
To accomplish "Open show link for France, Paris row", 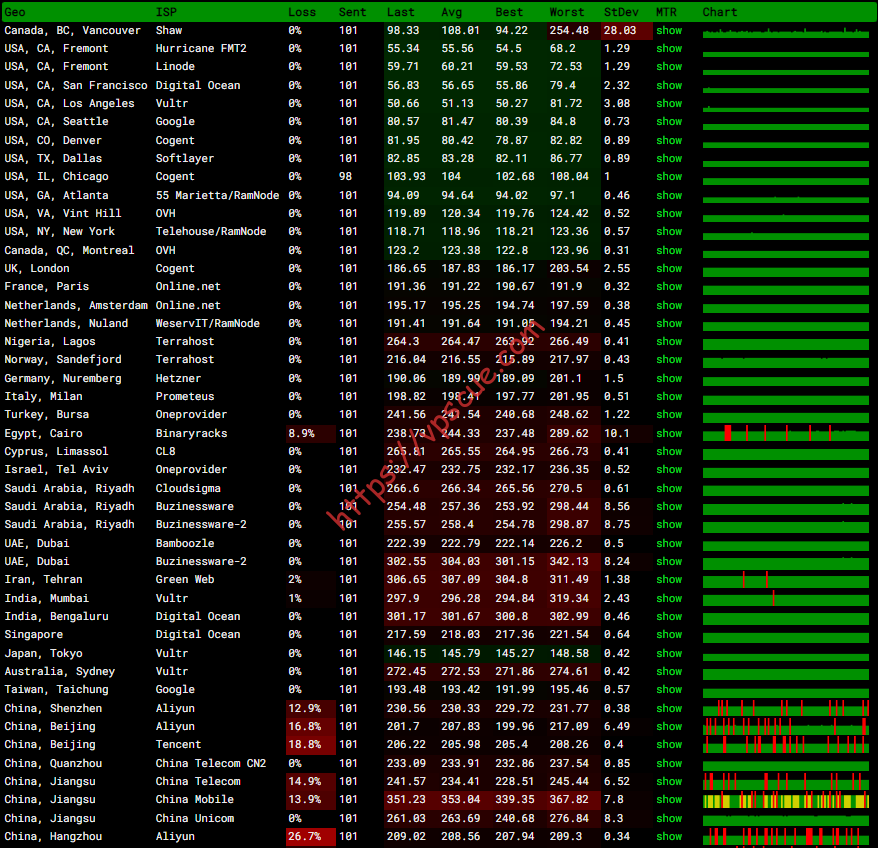I will 669,286.
